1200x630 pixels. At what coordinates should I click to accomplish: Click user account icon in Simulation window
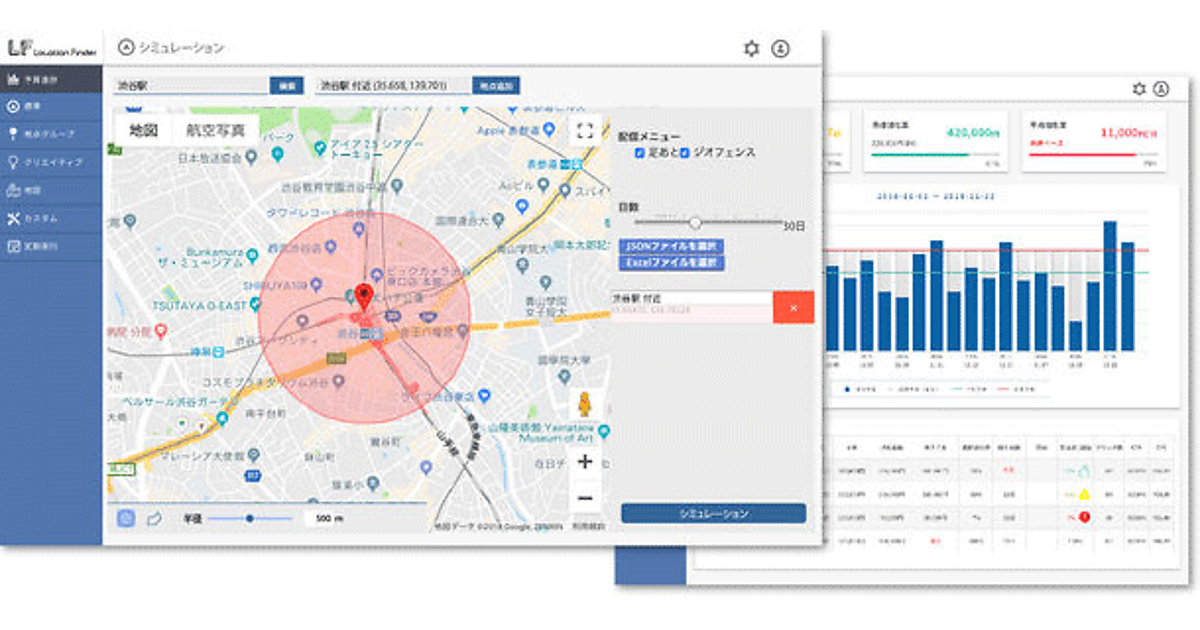click(x=781, y=48)
